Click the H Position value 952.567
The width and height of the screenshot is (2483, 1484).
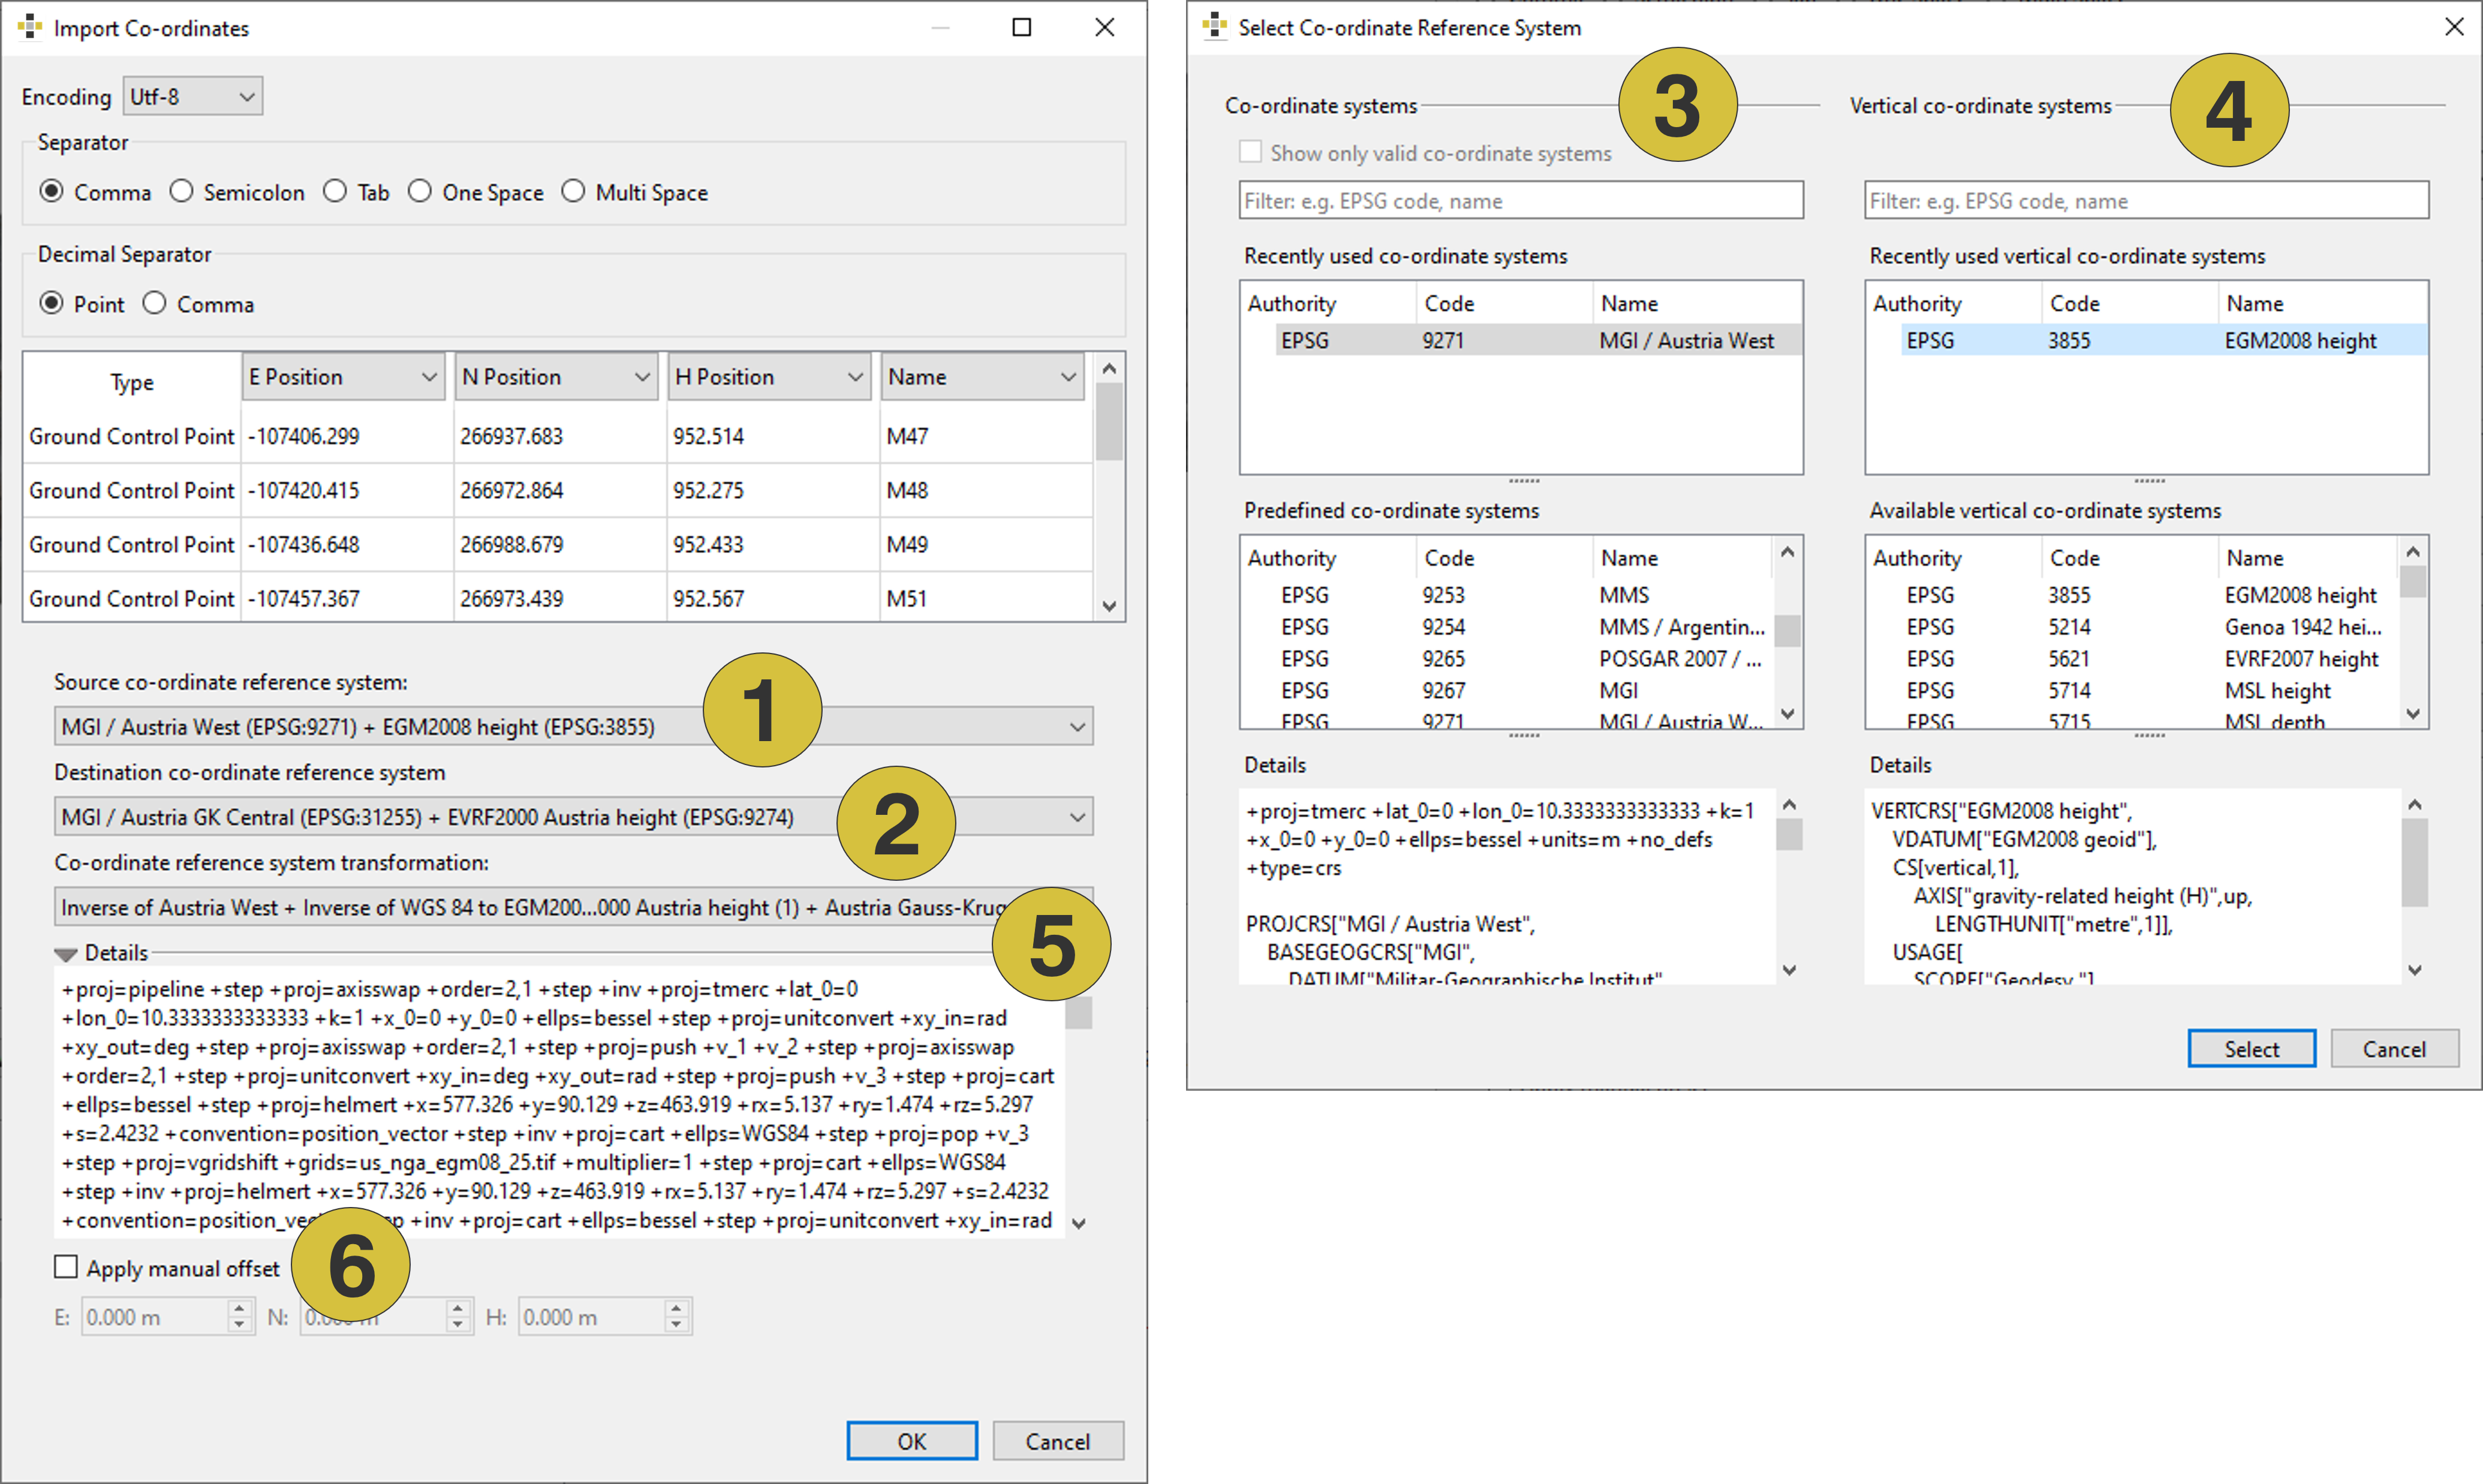(708, 599)
